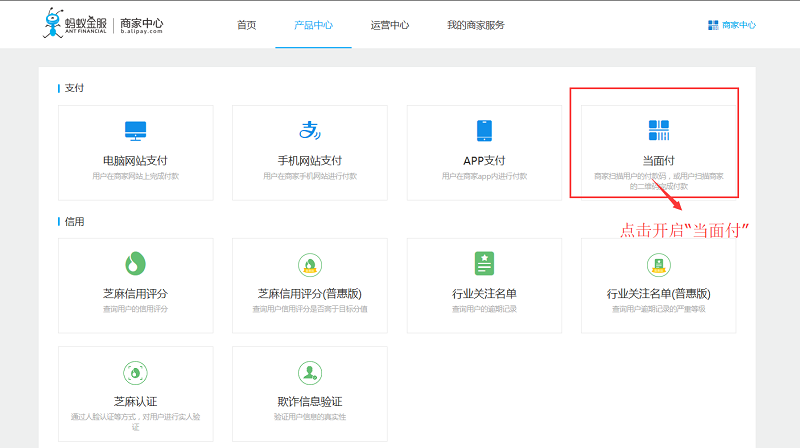Click the 芝麻信用评分 green drop icon

(x=135, y=264)
